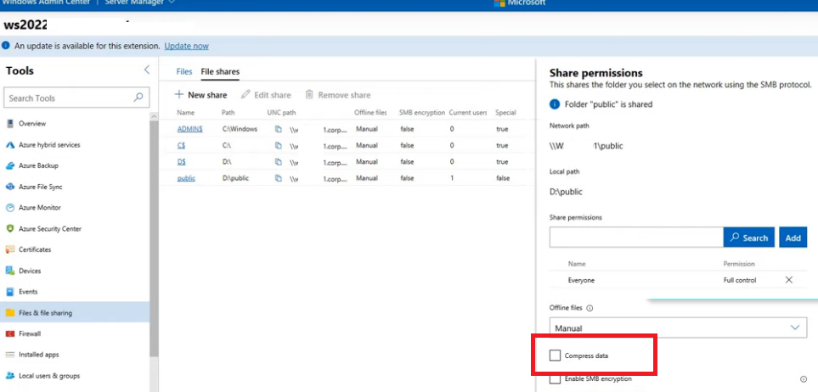Click the Share permissions search input
The height and width of the screenshot is (392, 818).
tap(636, 237)
